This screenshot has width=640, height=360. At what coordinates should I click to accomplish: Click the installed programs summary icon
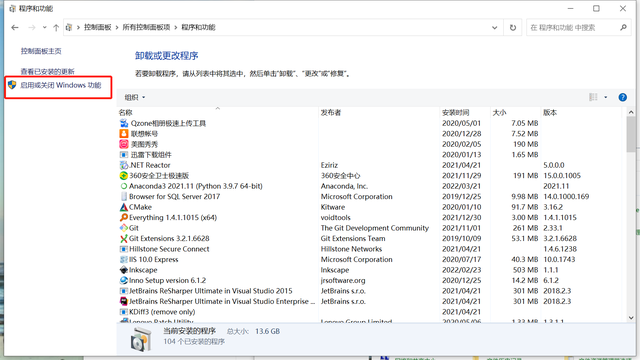click(x=141, y=339)
